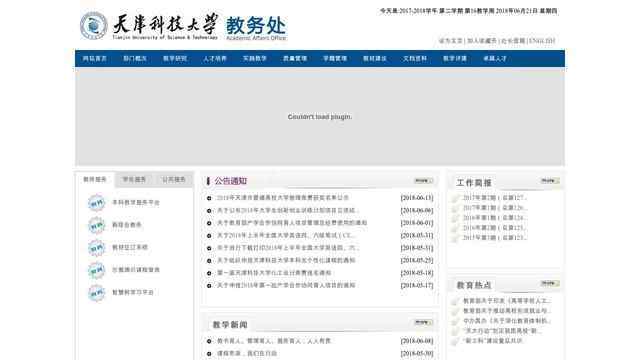This screenshot has width=640, height=360.
Task: Click the page icon beside "新工科"建设复旦共识
Action: 455,341
